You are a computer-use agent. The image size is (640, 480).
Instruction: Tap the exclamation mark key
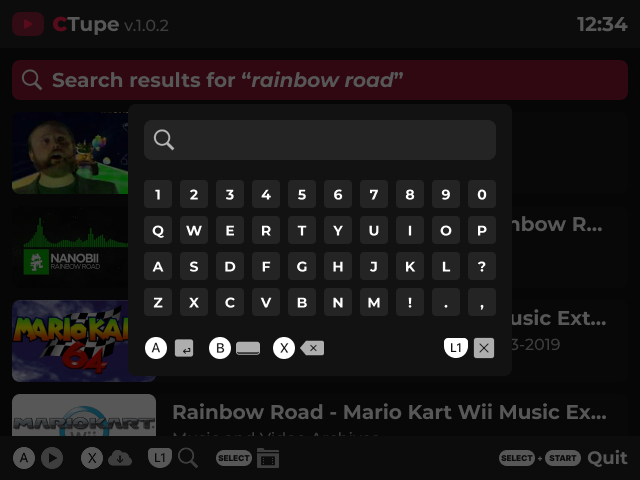point(410,302)
